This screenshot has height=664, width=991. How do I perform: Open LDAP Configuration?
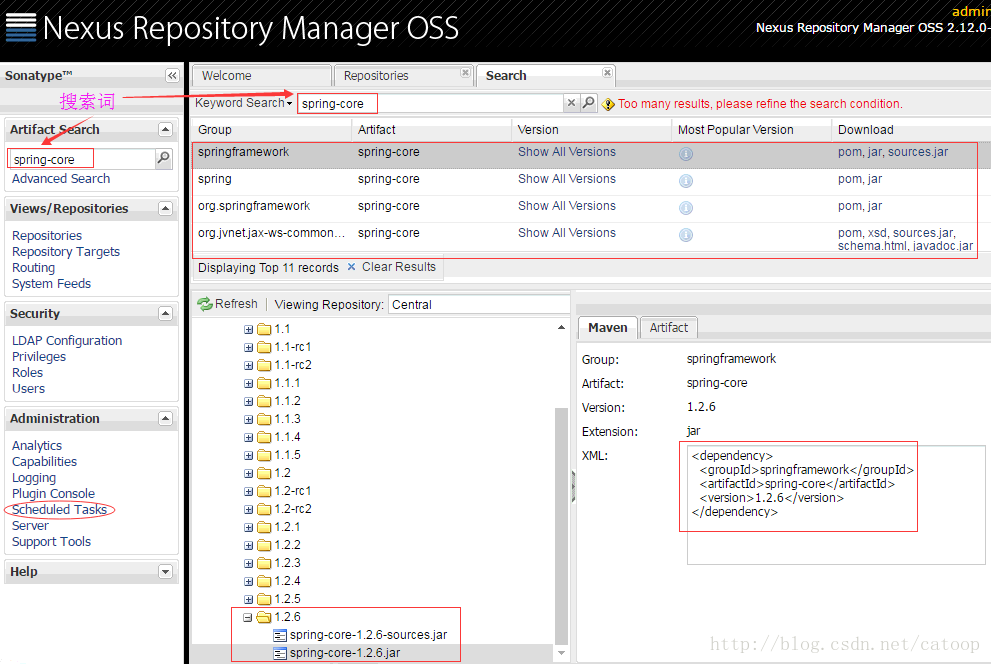[67, 341]
